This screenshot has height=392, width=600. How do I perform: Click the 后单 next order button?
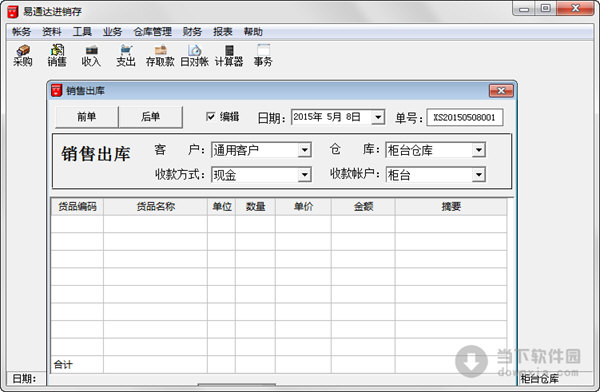pos(150,117)
